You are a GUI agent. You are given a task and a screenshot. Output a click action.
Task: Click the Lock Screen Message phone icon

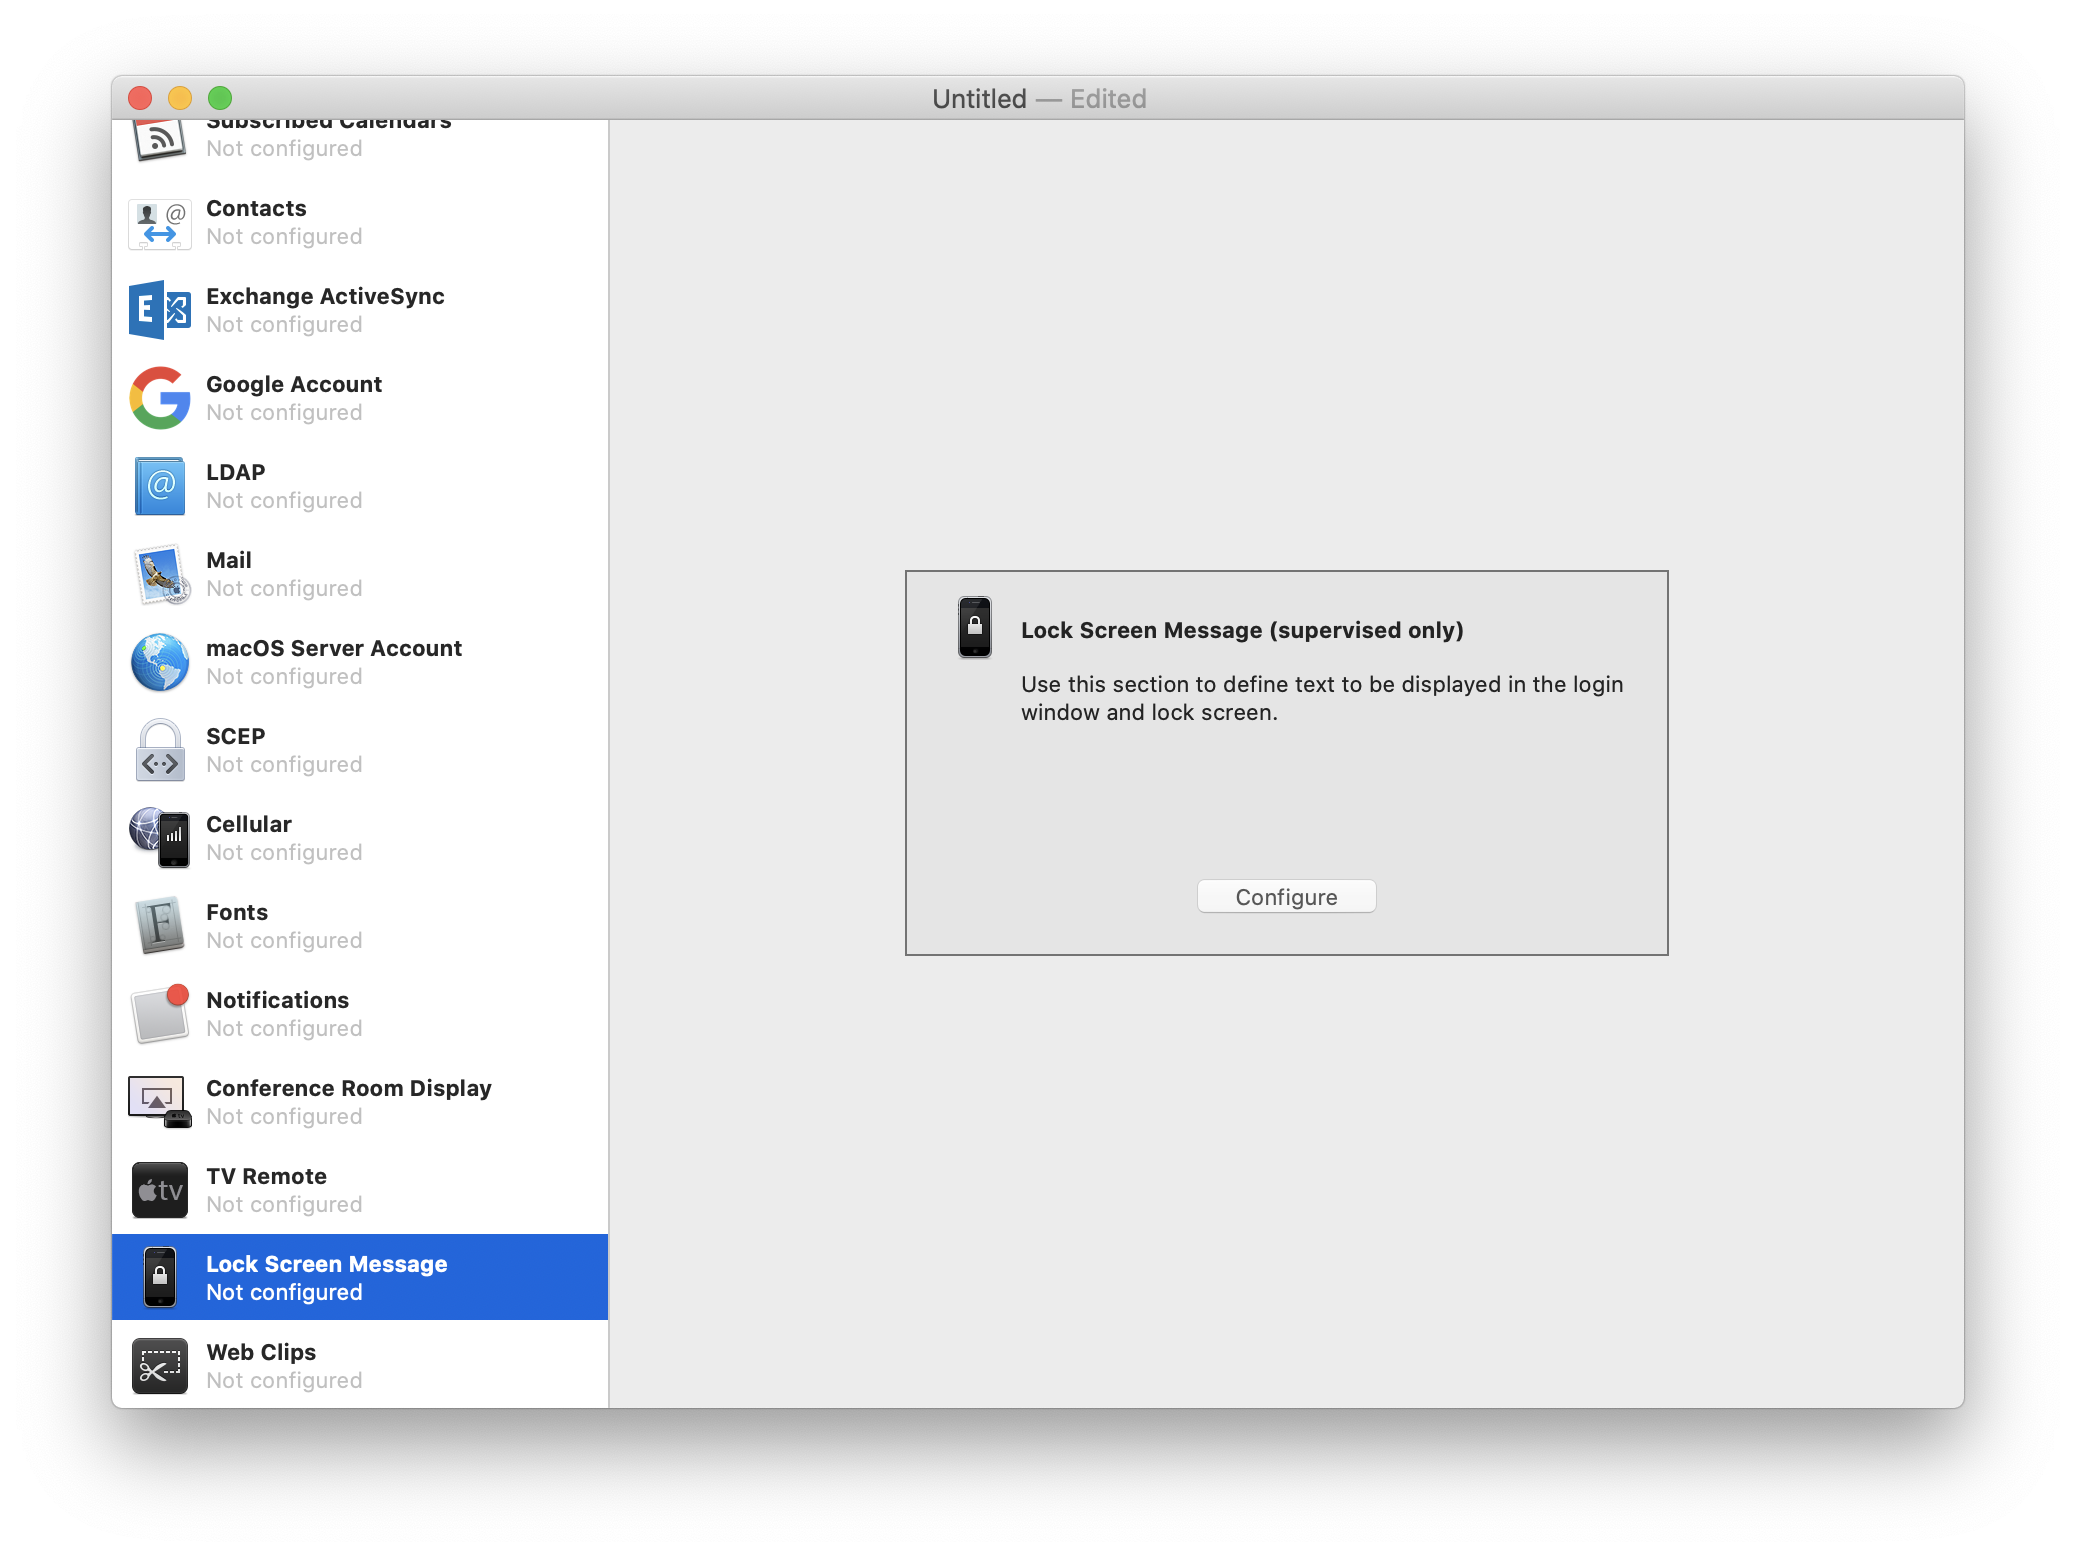(x=159, y=1277)
